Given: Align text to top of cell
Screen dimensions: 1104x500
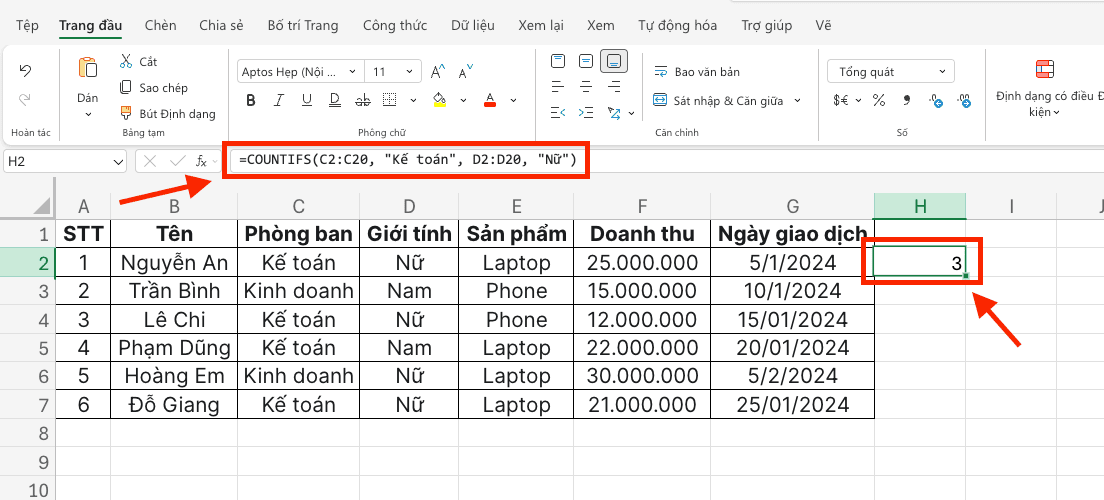Looking at the screenshot, I should tap(558, 61).
